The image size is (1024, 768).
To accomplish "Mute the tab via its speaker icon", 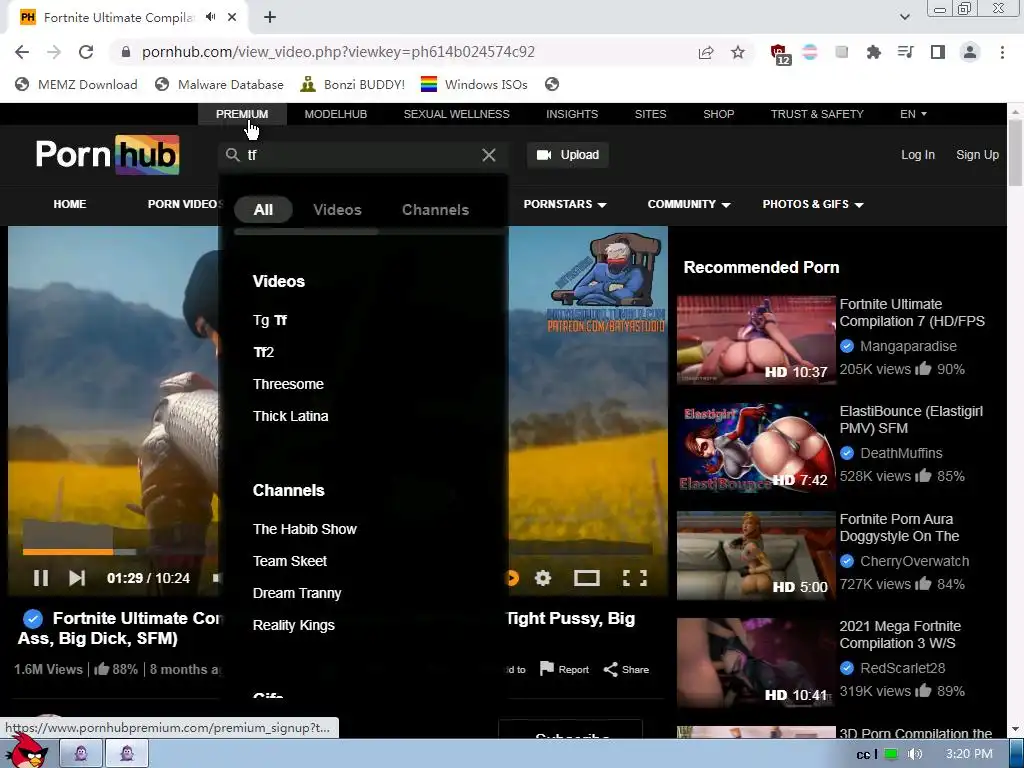I will point(210,17).
